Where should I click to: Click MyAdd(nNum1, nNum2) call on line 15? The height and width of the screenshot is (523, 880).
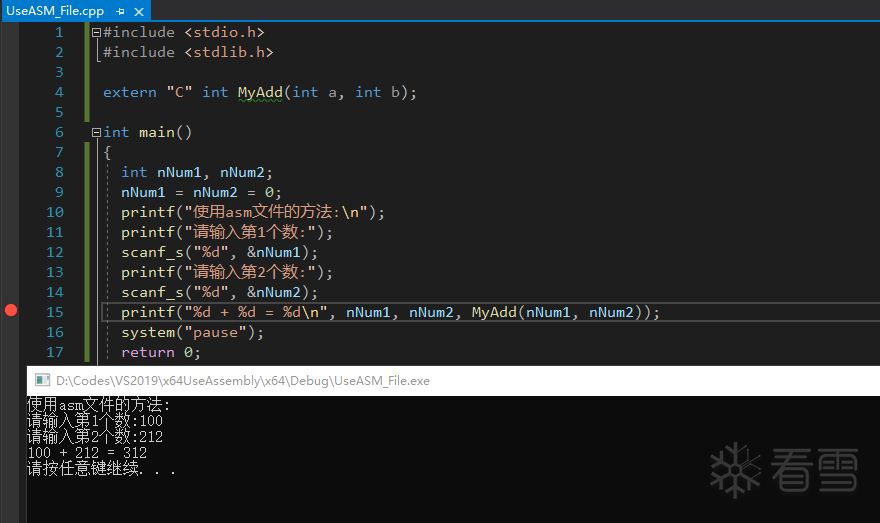[558, 312]
